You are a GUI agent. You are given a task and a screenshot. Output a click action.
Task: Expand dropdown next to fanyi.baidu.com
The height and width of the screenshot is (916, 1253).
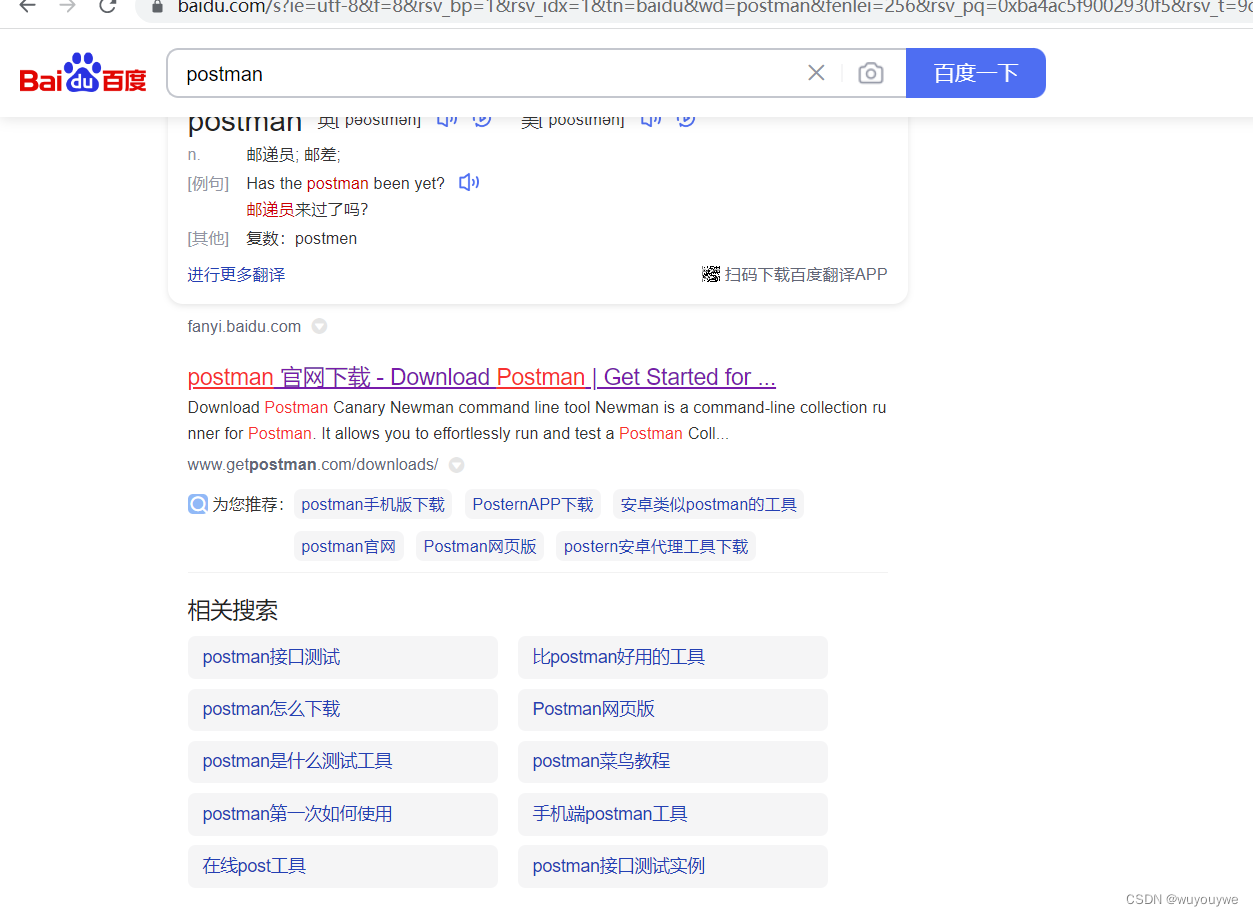point(319,326)
